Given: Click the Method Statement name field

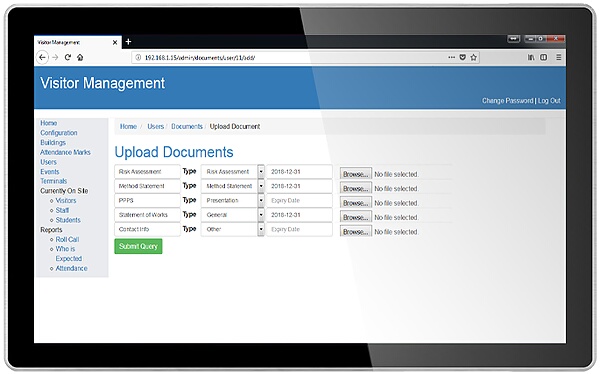Looking at the screenshot, I should pos(147,186).
